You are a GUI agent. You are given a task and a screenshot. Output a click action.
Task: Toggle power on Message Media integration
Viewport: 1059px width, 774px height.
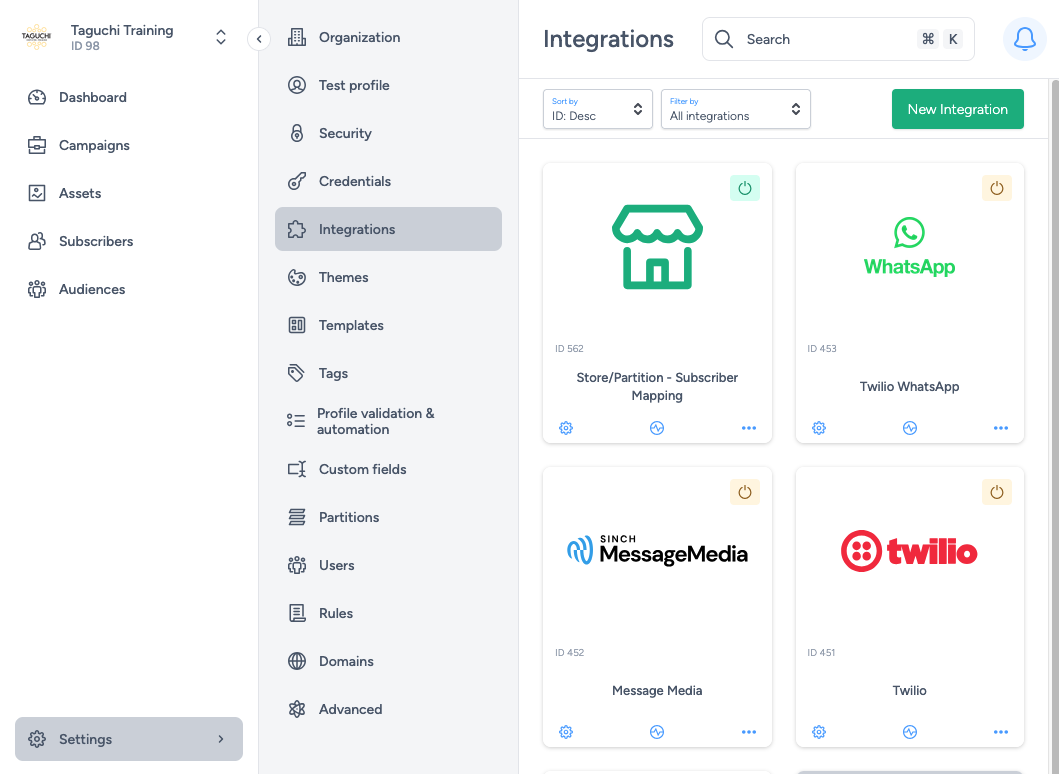[x=744, y=492]
